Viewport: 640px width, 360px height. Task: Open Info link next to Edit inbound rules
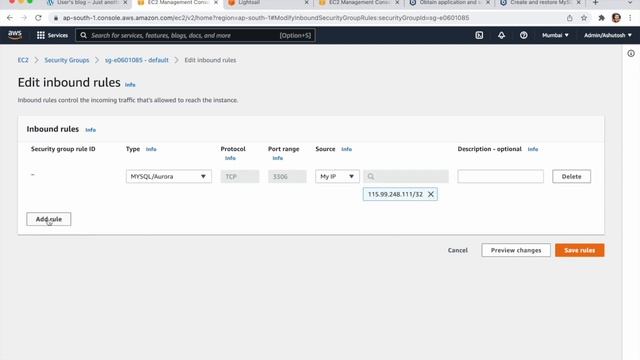pyautogui.click(x=130, y=85)
